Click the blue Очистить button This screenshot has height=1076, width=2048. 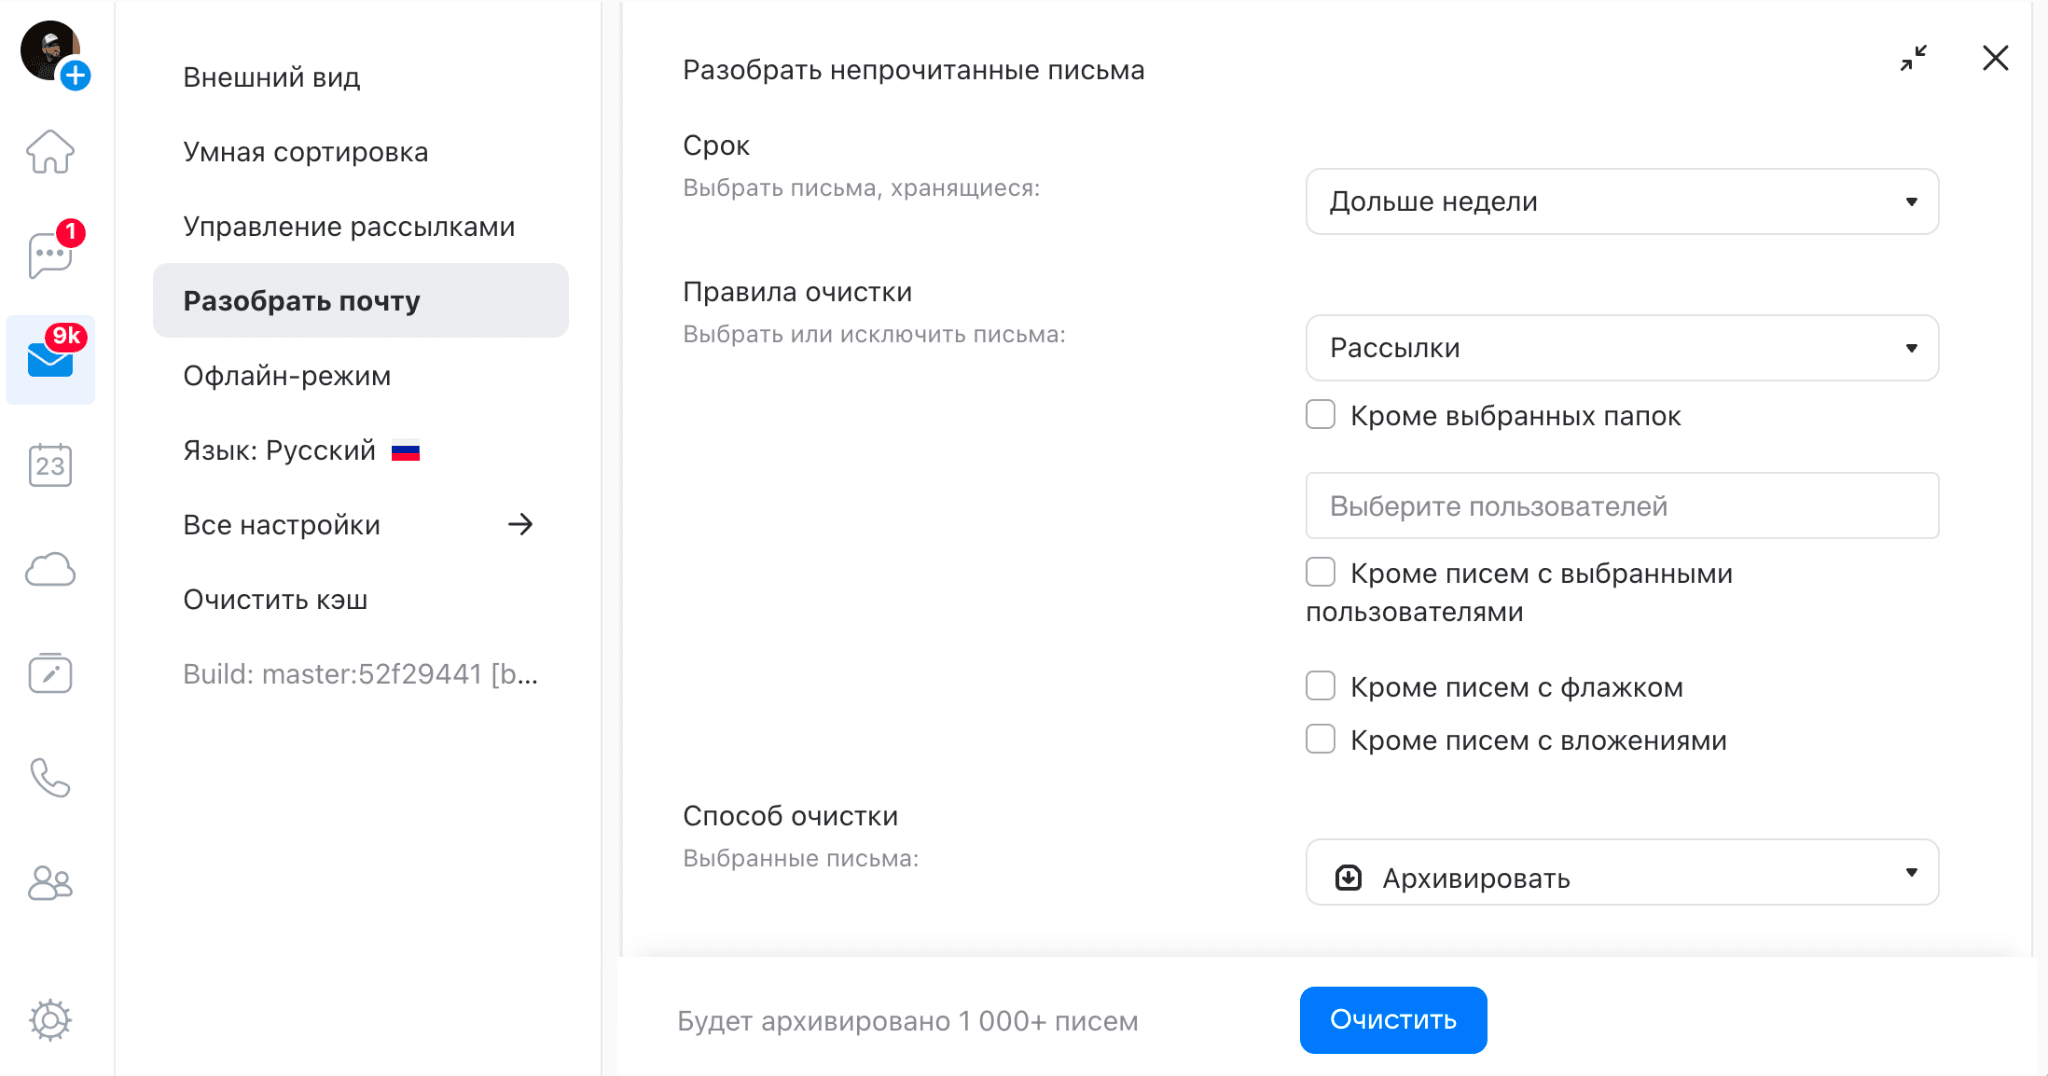pyautogui.click(x=1393, y=1020)
